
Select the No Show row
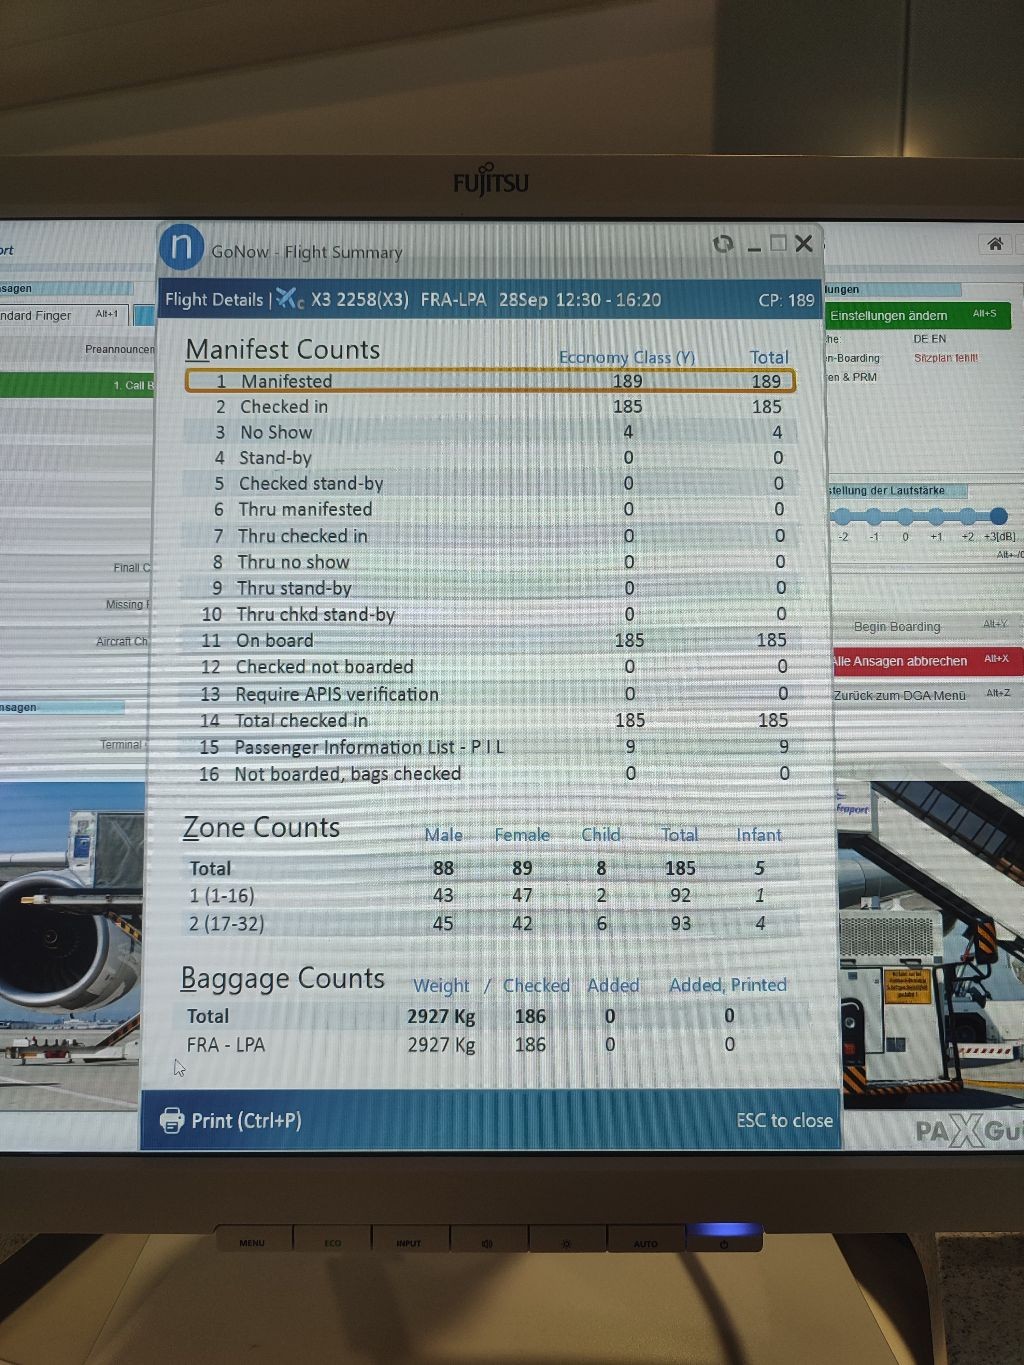click(x=489, y=432)
